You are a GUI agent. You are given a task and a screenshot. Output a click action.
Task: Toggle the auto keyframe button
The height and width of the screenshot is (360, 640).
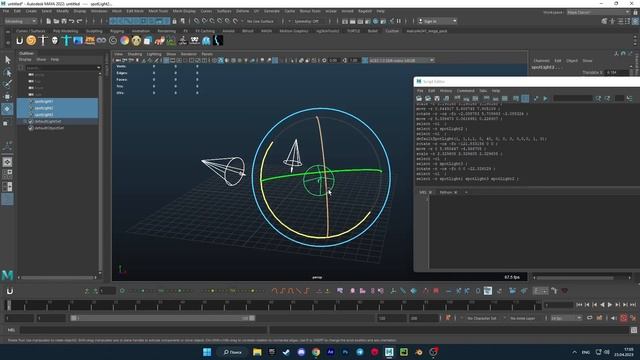[x=623, y=318]
